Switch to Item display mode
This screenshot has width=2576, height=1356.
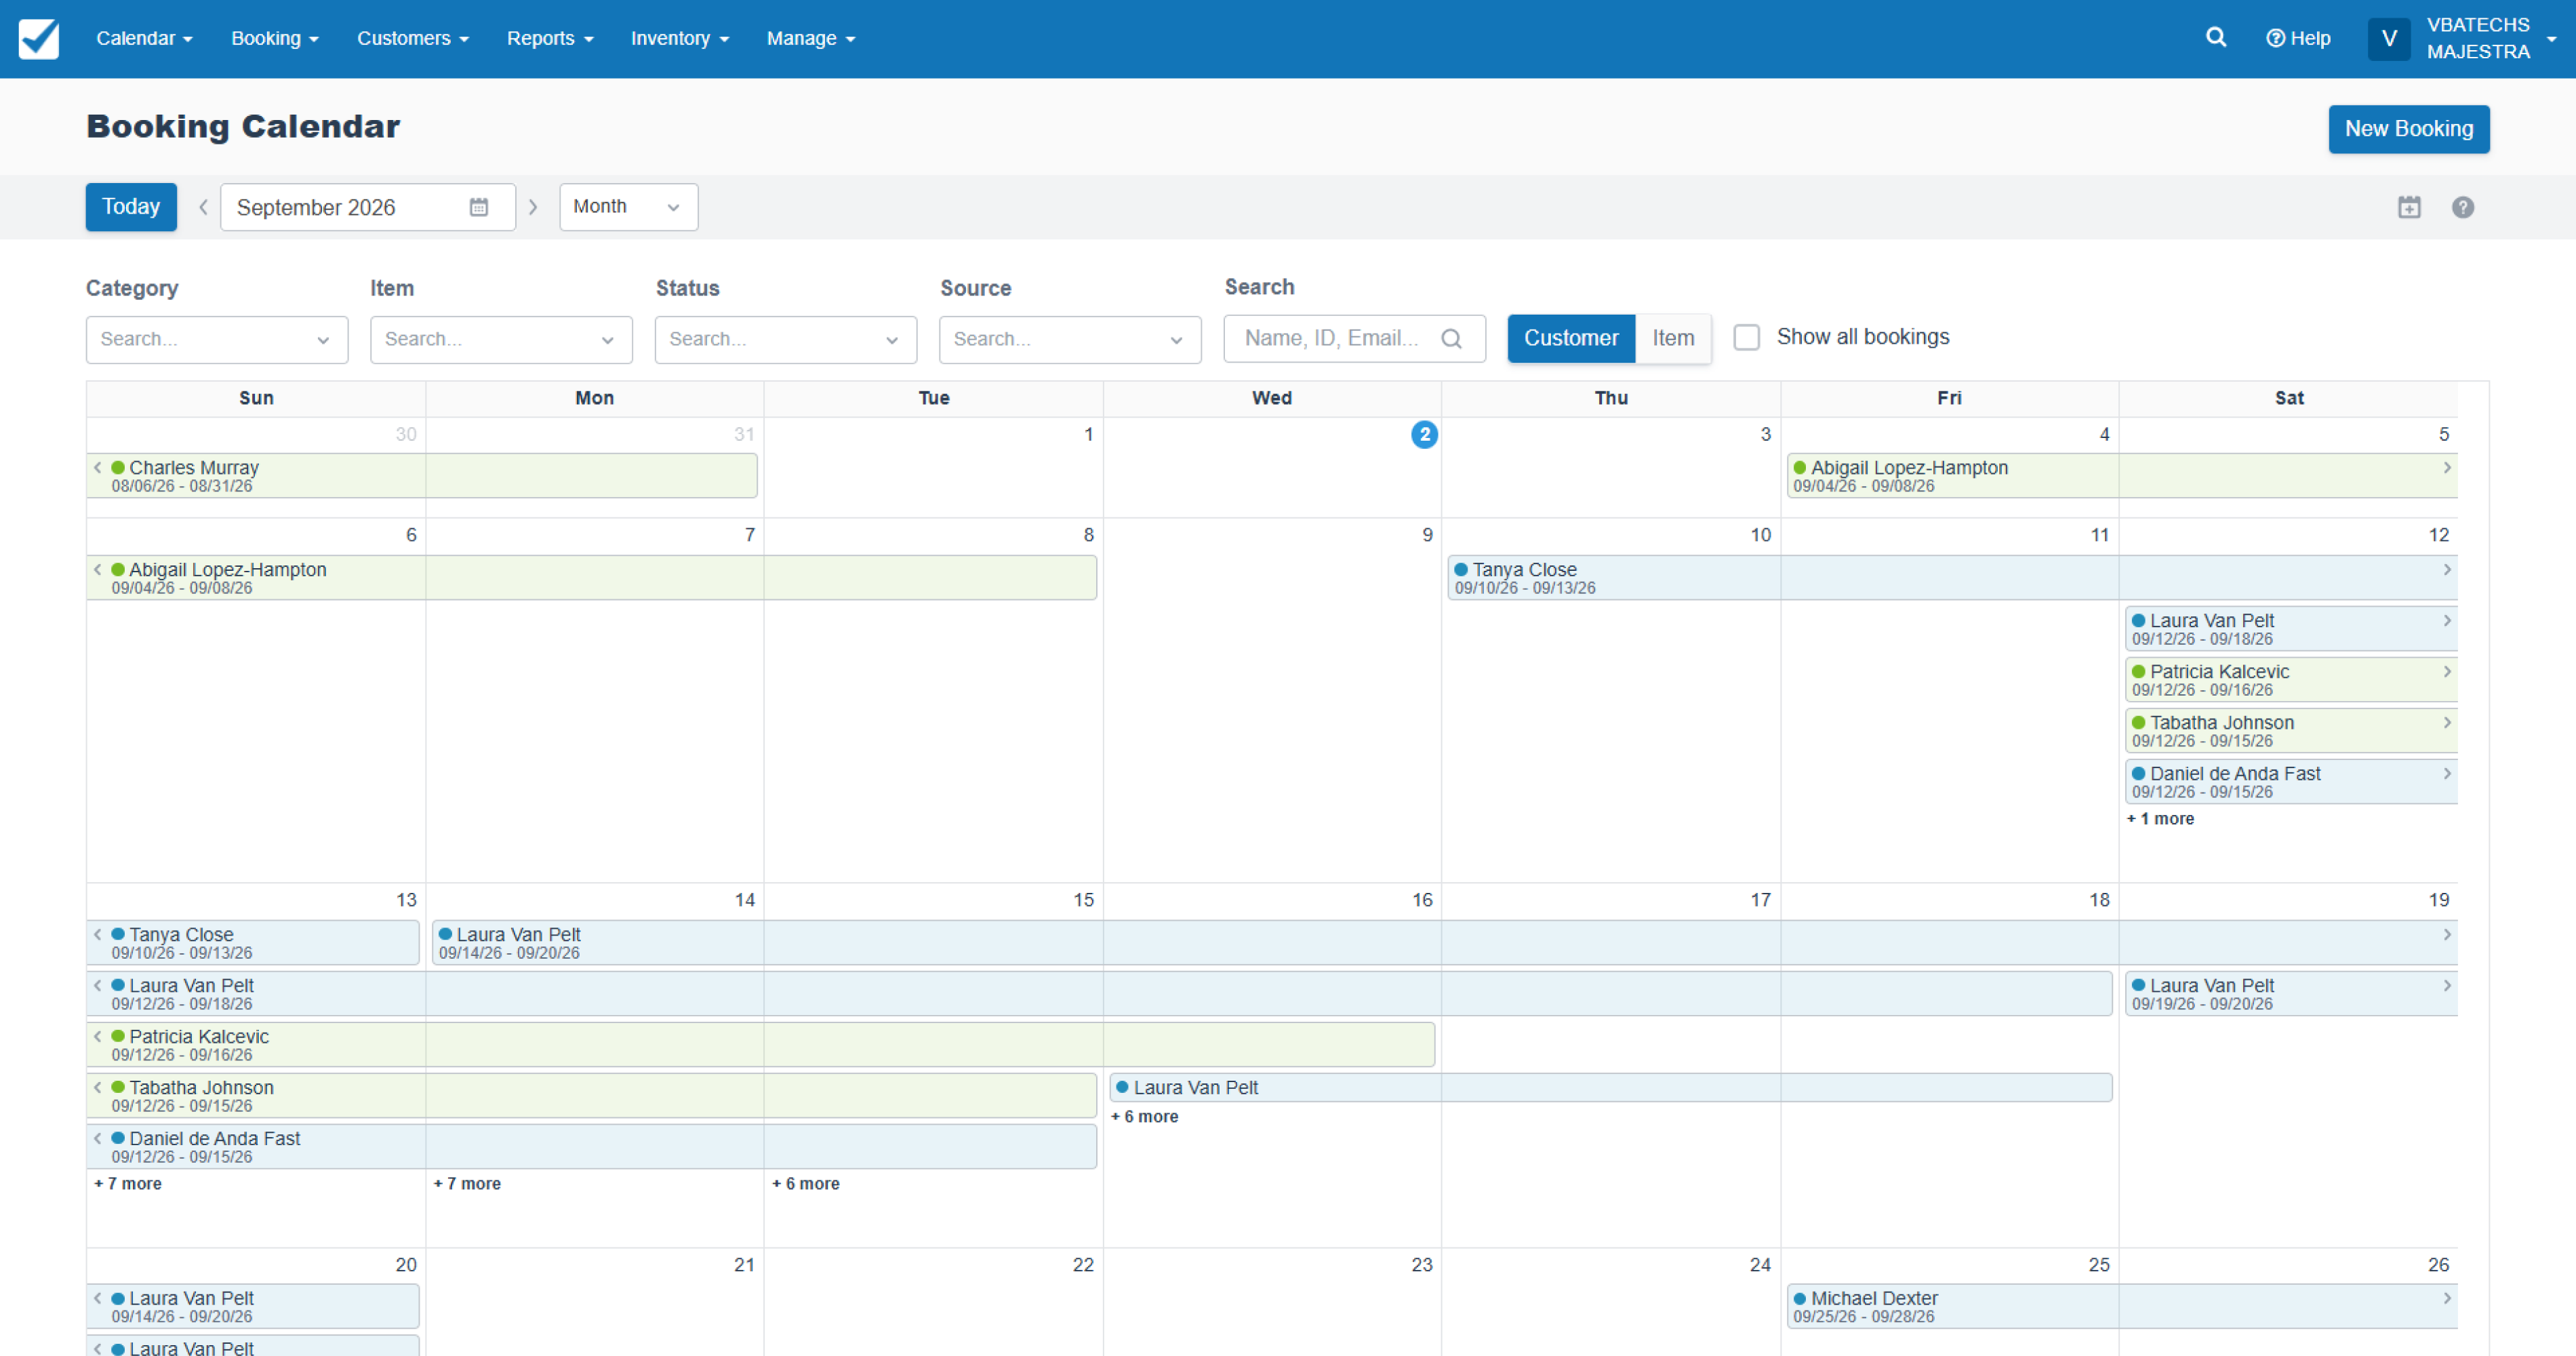click(1673, 338)
